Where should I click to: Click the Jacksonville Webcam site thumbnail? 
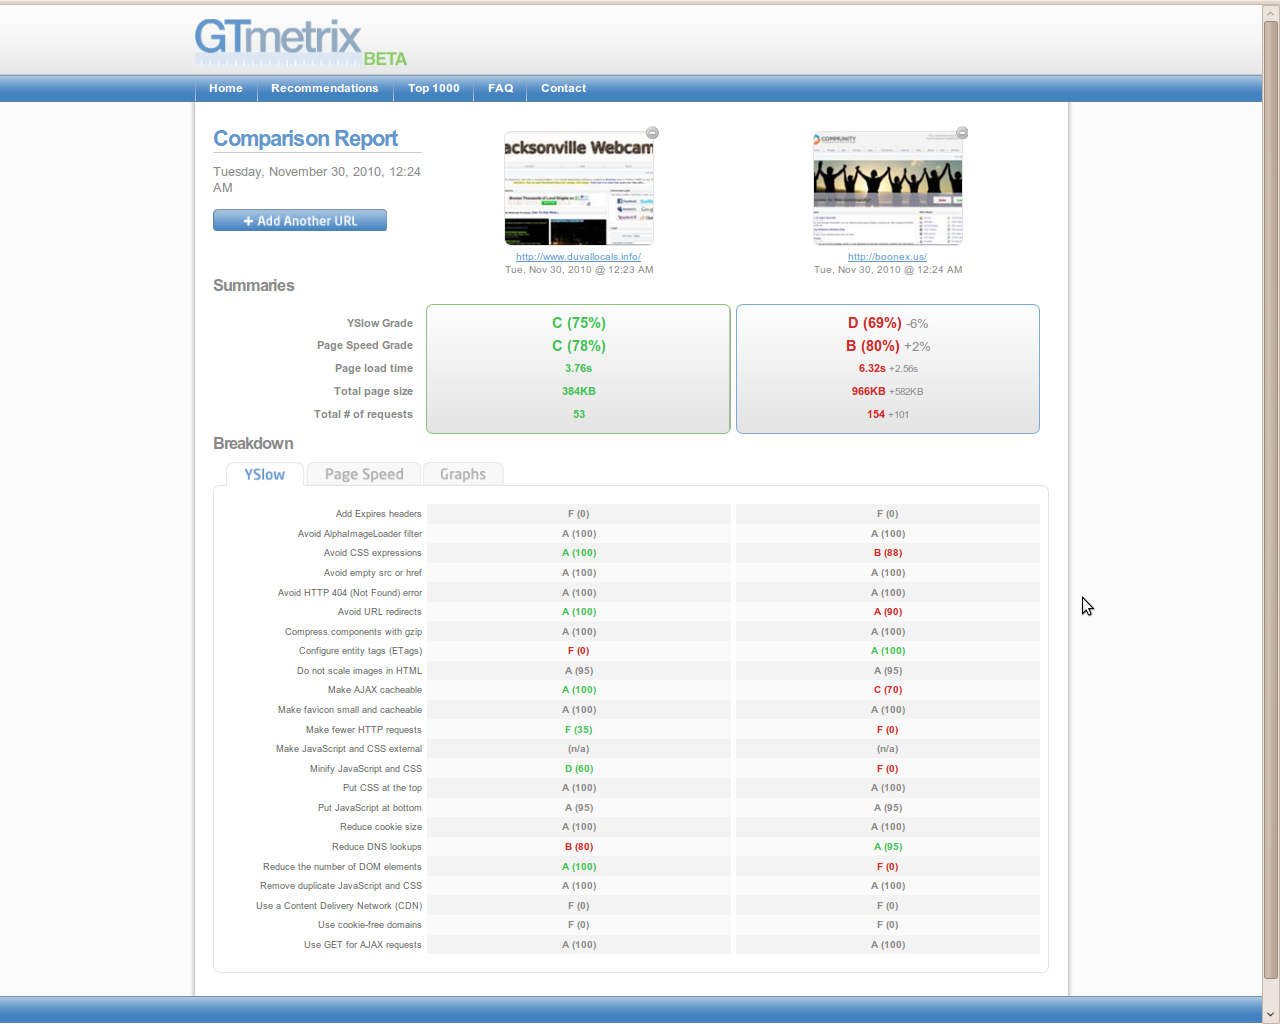(x=579, y=188)
